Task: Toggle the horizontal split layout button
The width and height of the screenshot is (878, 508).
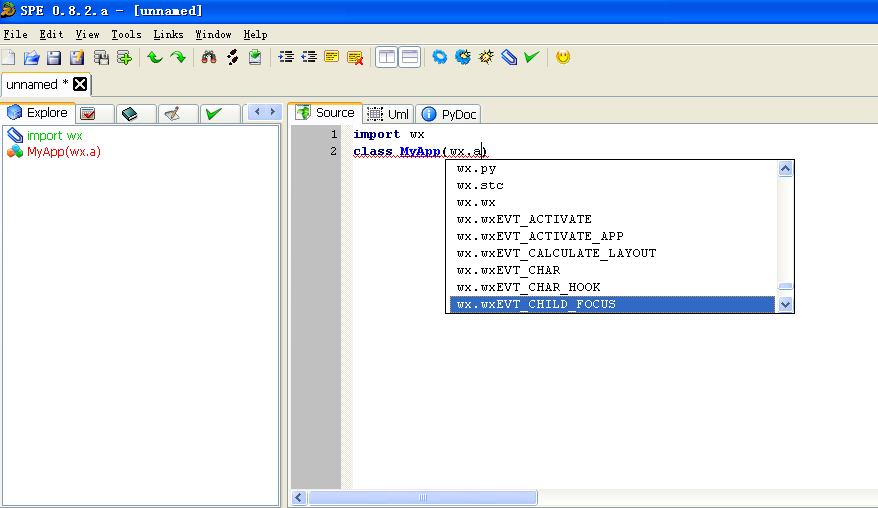Action: [410, 57]
